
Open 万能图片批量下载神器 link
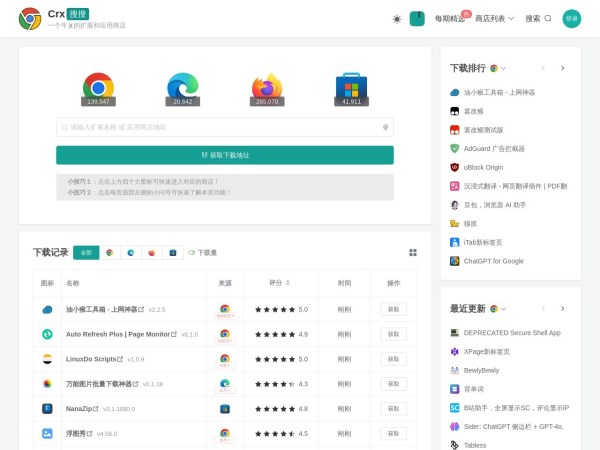pos(102,384)
